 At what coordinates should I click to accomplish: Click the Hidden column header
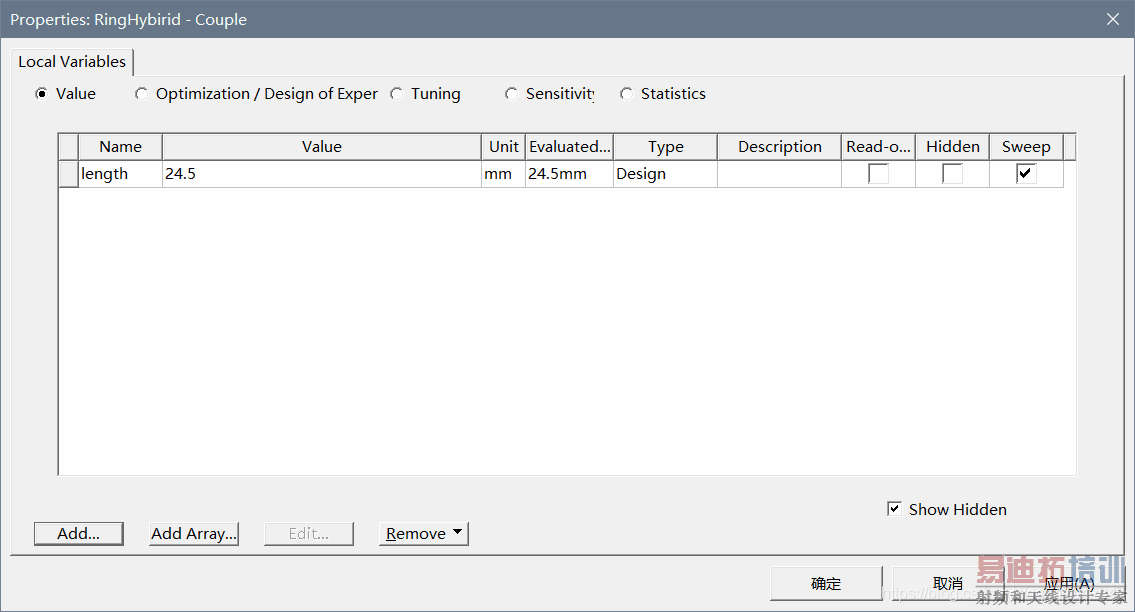(953, 147)
